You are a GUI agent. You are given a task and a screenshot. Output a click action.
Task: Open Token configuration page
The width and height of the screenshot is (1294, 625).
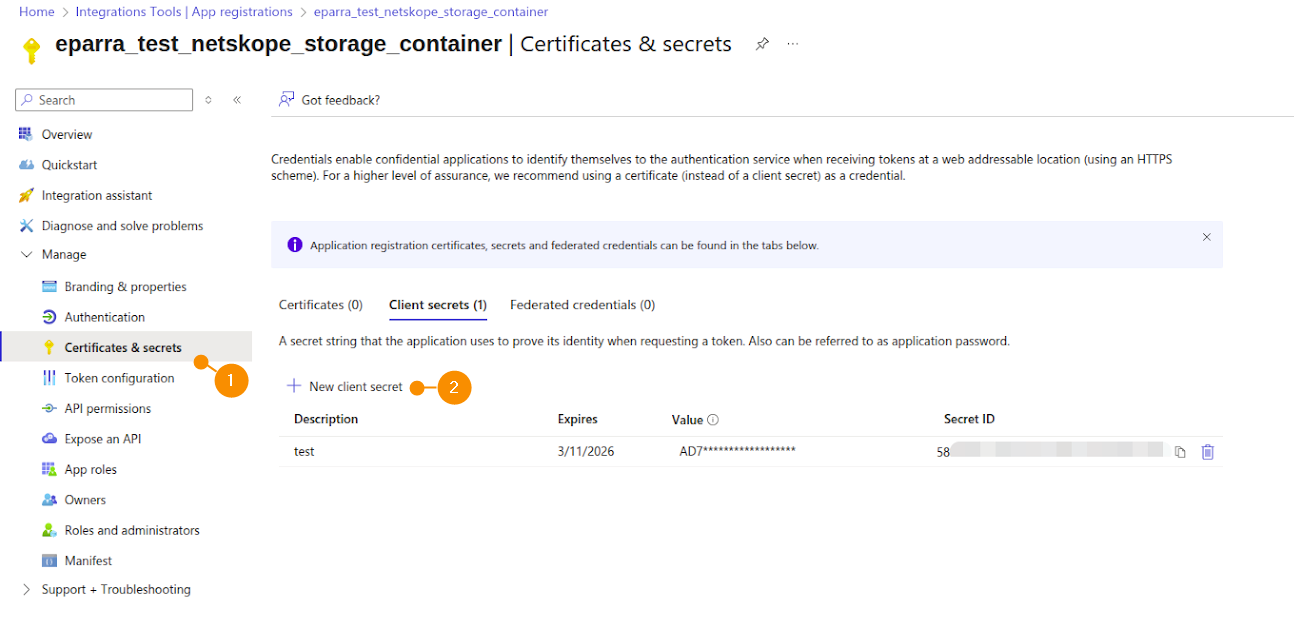[119, 378]
